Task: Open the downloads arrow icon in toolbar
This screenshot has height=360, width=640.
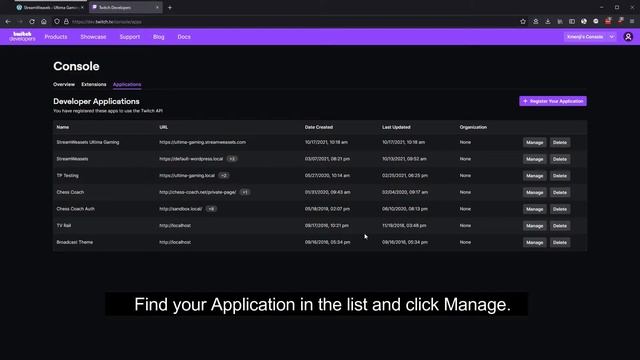Action: [548, 21]
